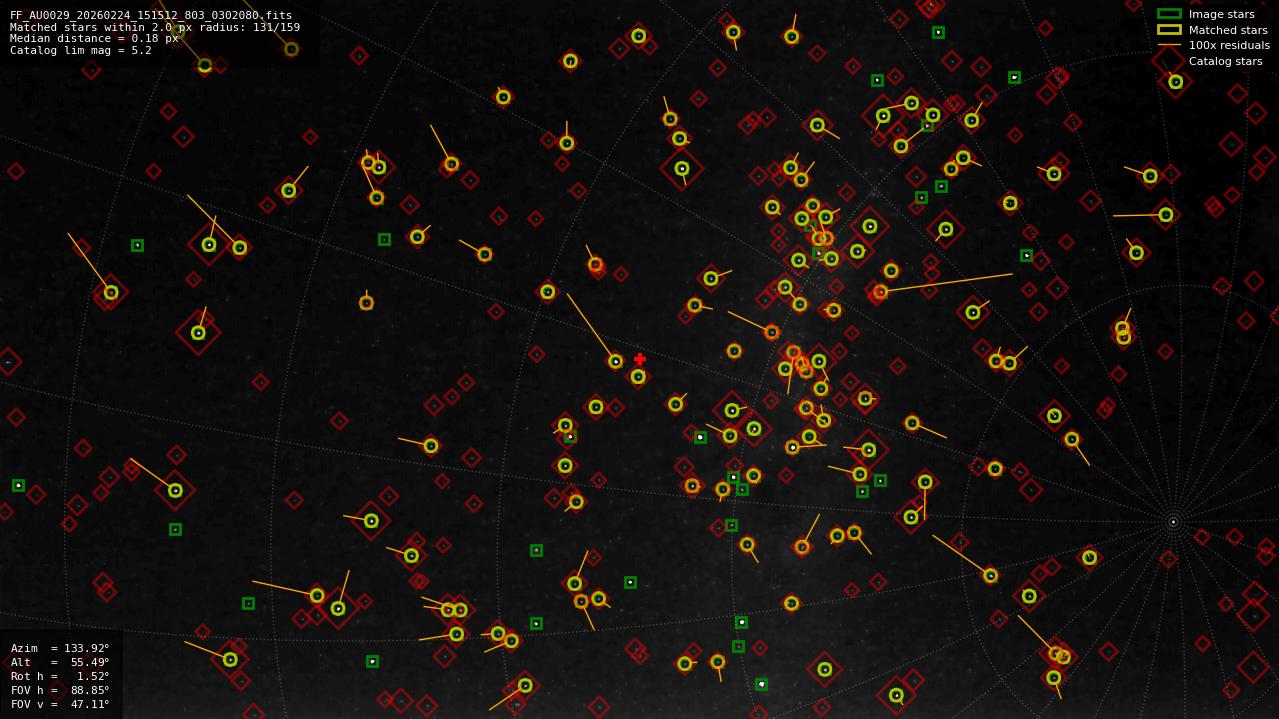Image resolution: width=1279 pixels, height=719 pixels.
Task: Select the "100x residuals" legend label
Action: pyautogui.click(x=1229, y=45)
